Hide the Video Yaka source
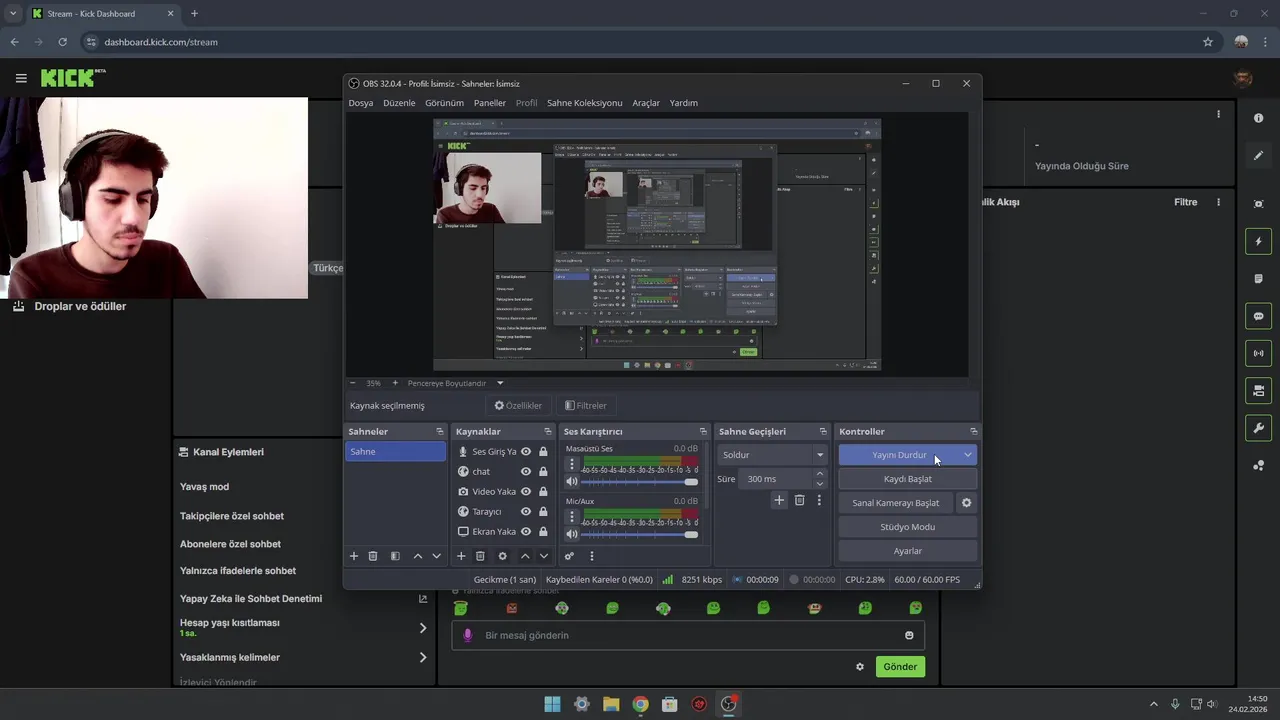1280x720 pixels. point(526,492)
